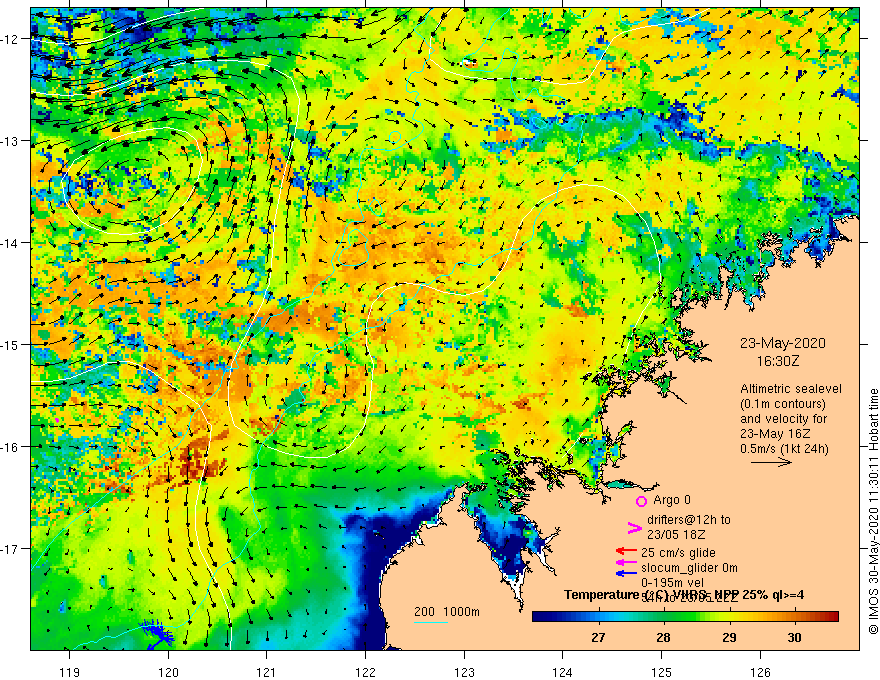This screenshot has width=880, height=680.
Task: Click the 'and velocity for' caption line
Action: 783,419
